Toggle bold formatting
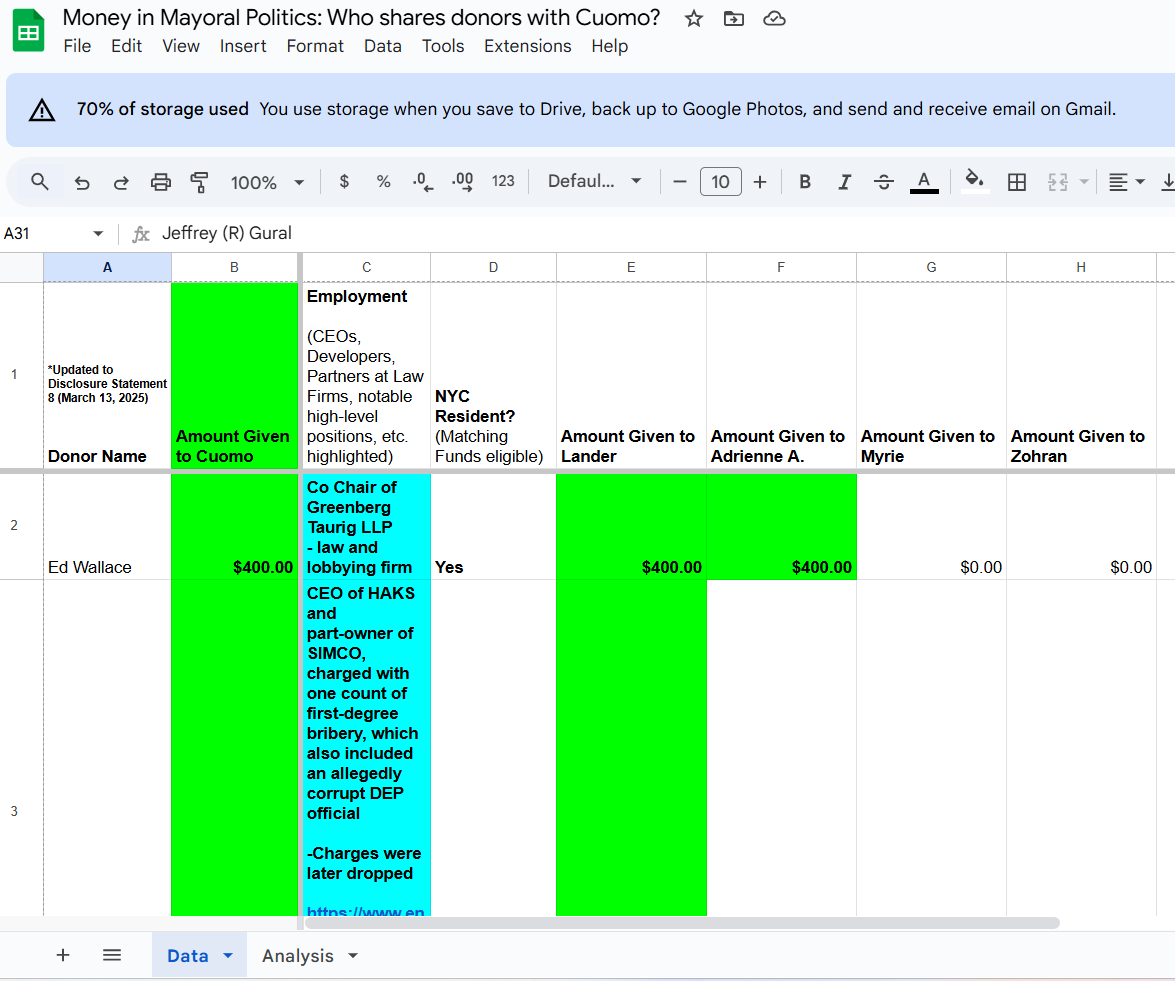This screenshot has width=1175, height=981. tap(805, 181)
